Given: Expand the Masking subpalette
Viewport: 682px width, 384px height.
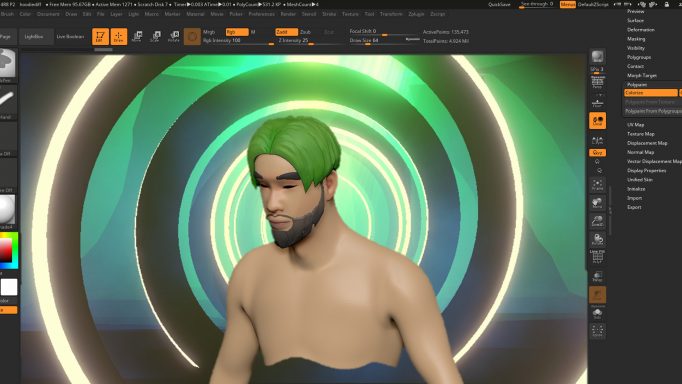Looking at the screenshot, I should (636, 39).
